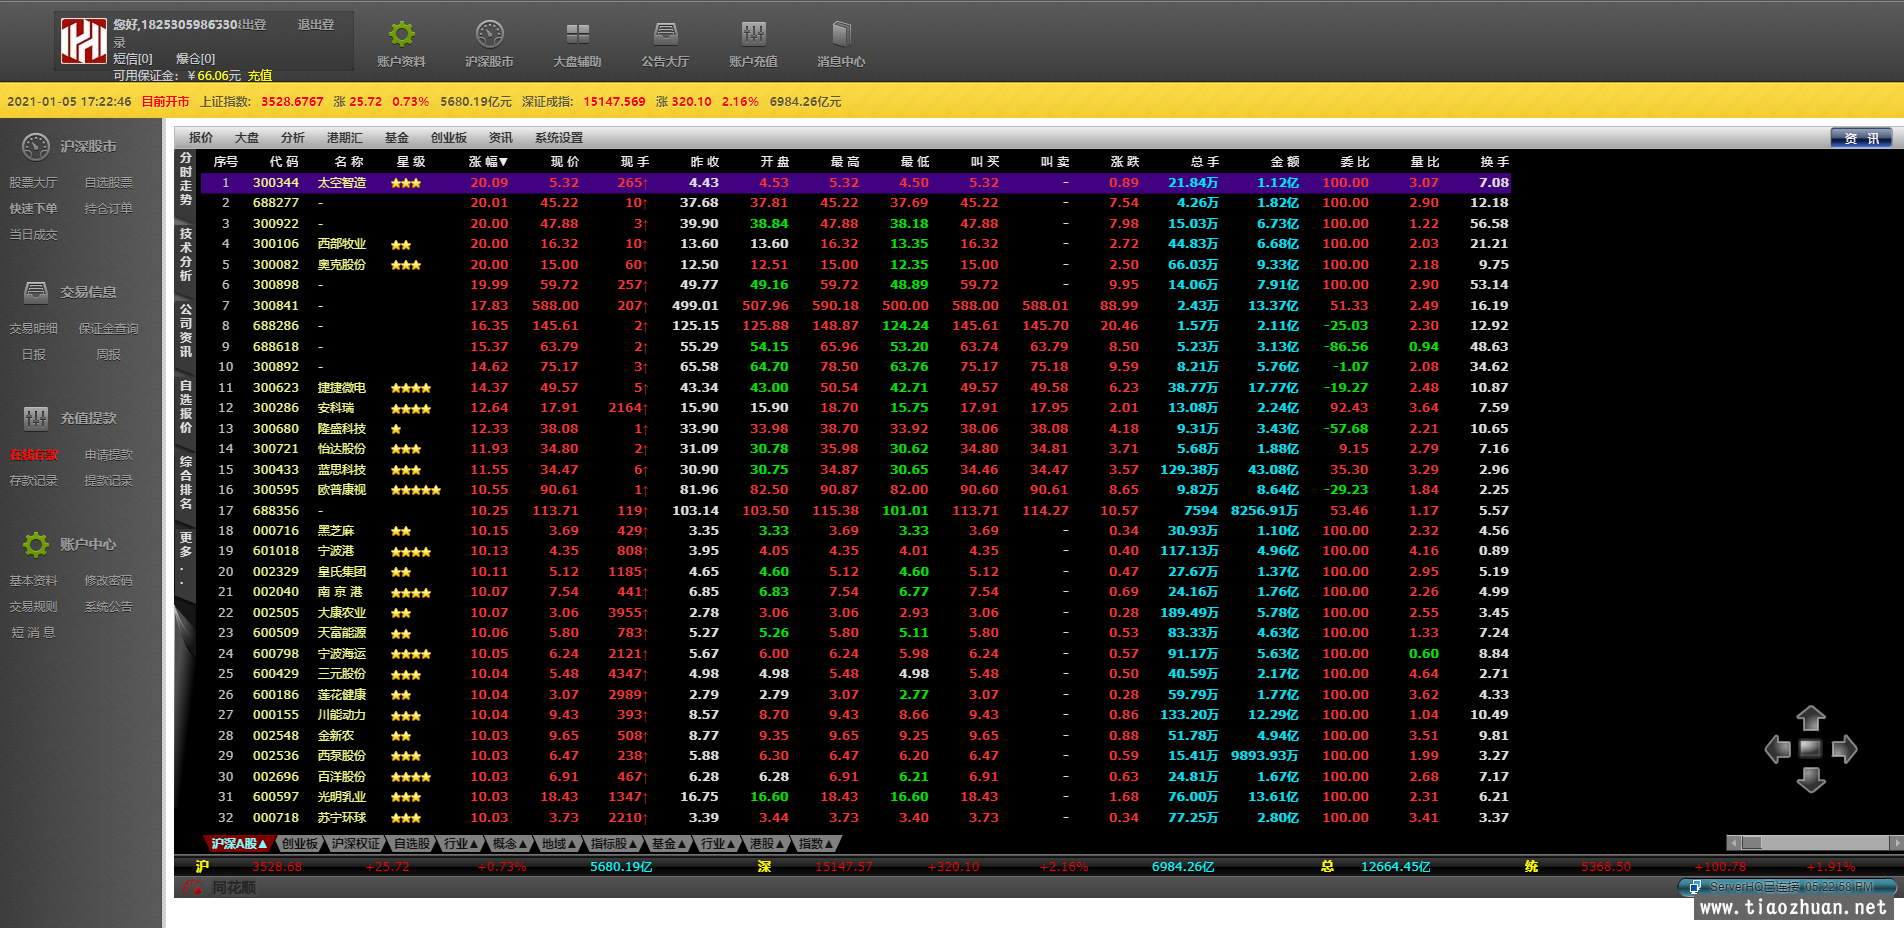Click ServerHQ connection status icon

[1694, 887]
